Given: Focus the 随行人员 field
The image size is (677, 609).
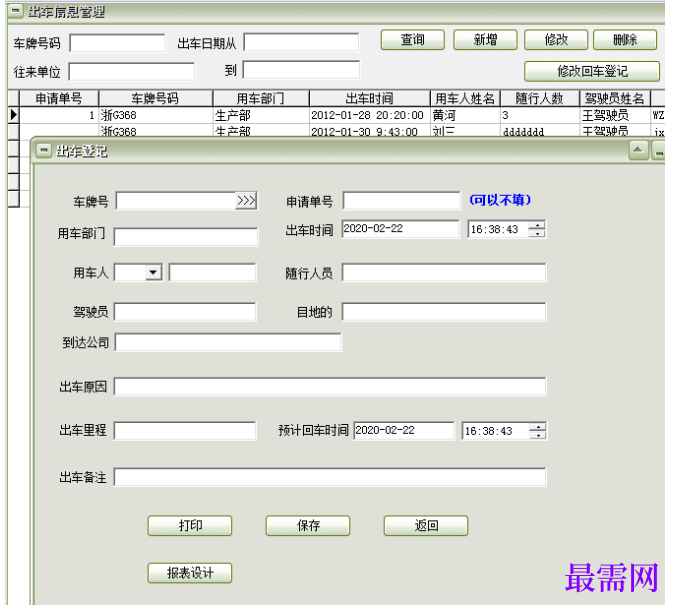Looking at the screenshot, I should tap(444, 273).
